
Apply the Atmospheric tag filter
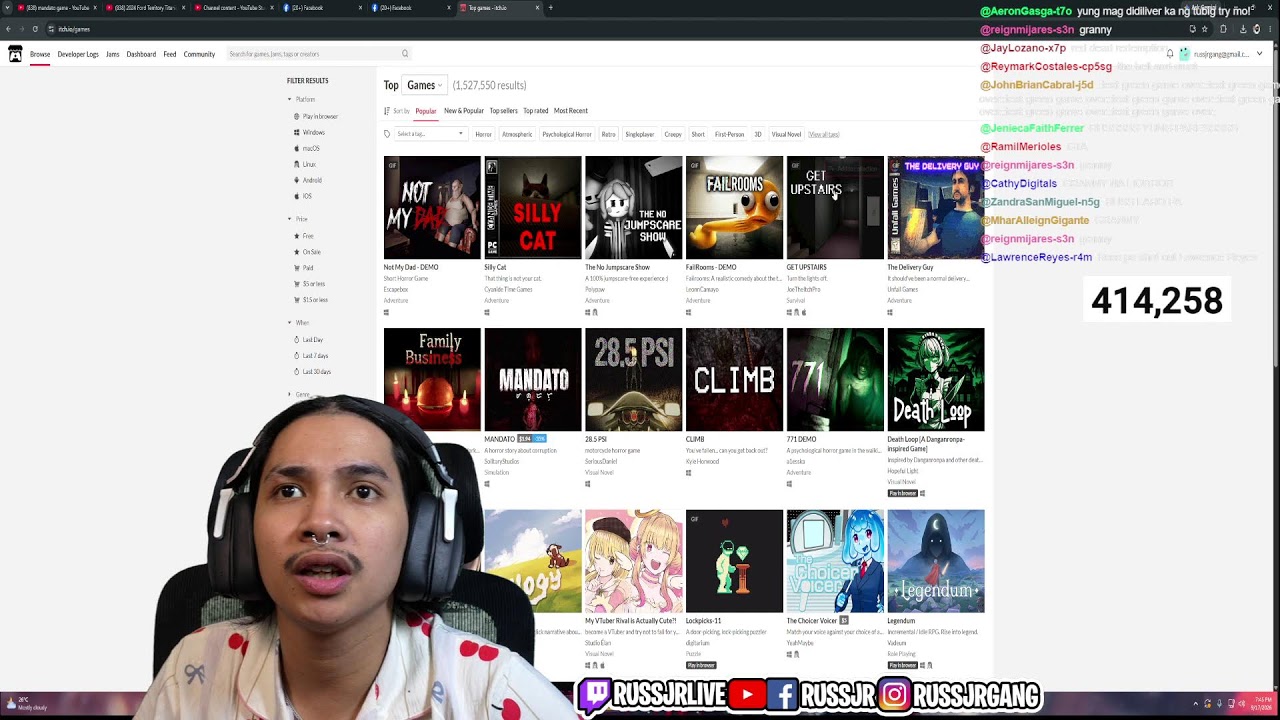click(517, 134)
